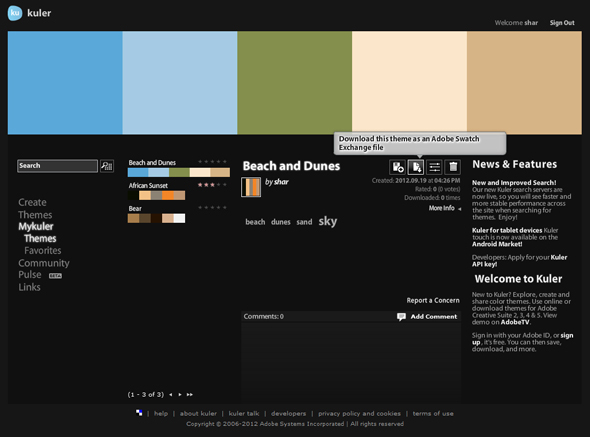Open top-level Themes in the sidebar
590x437 pixels.
(x=35, y=215)
